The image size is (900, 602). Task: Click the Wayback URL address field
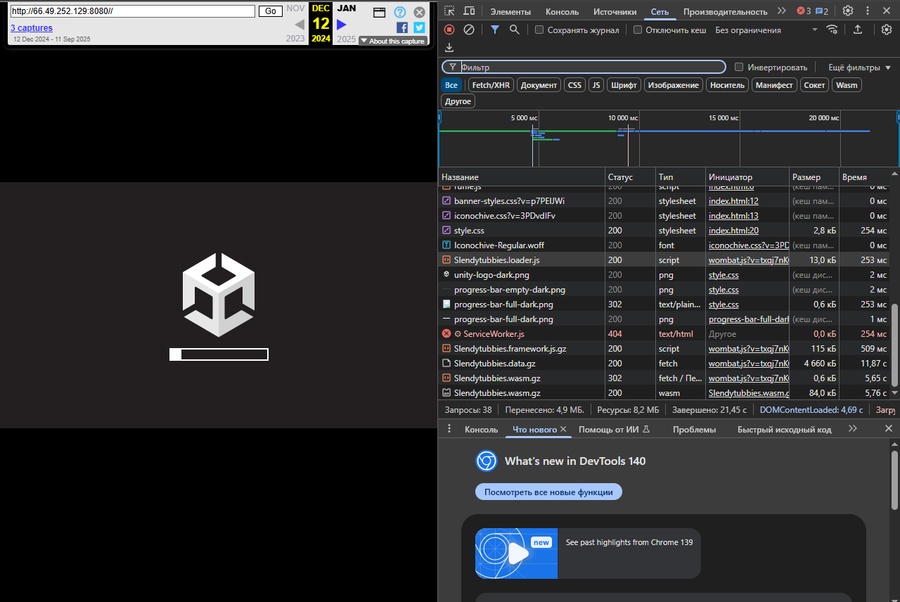[x=132, y=11]
